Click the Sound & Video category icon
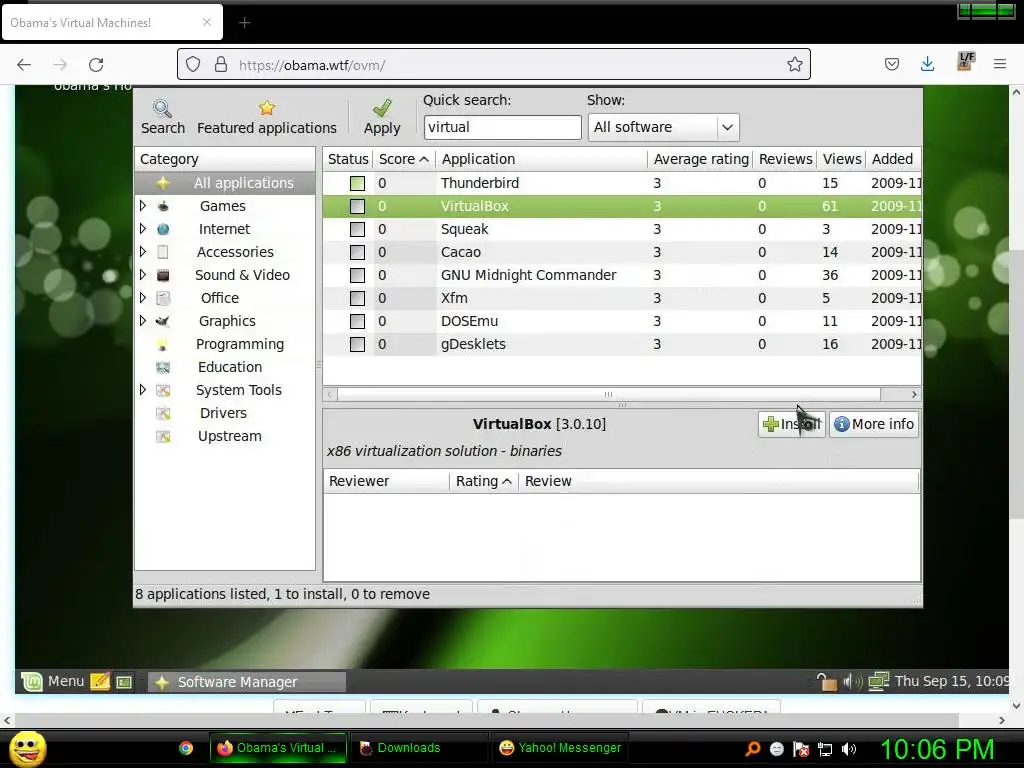 pyautogui.click(x=163, y=275)
